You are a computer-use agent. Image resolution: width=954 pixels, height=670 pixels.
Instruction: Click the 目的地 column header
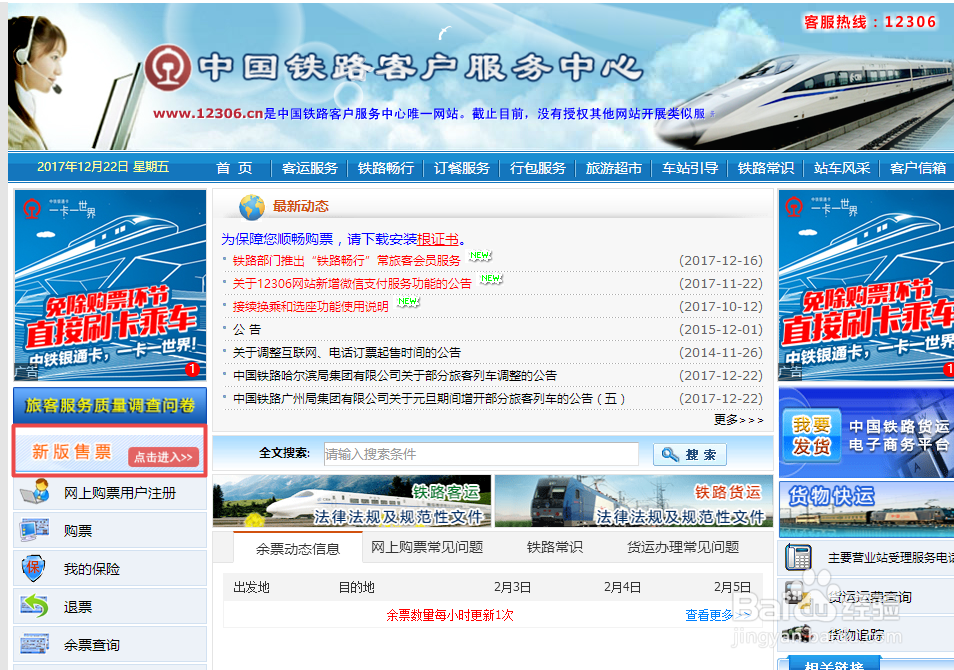(x=357, y=587)
